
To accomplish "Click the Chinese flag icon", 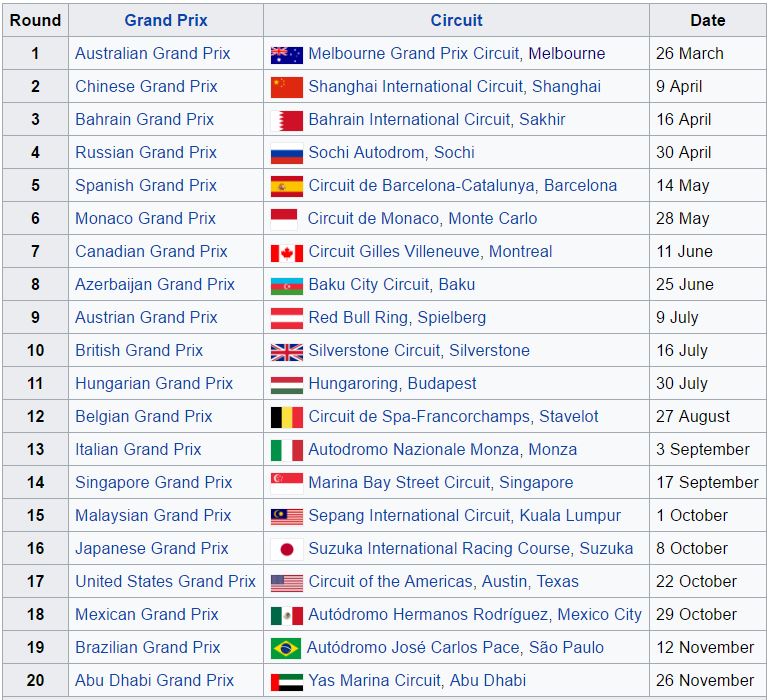I will tap(287, 88).
